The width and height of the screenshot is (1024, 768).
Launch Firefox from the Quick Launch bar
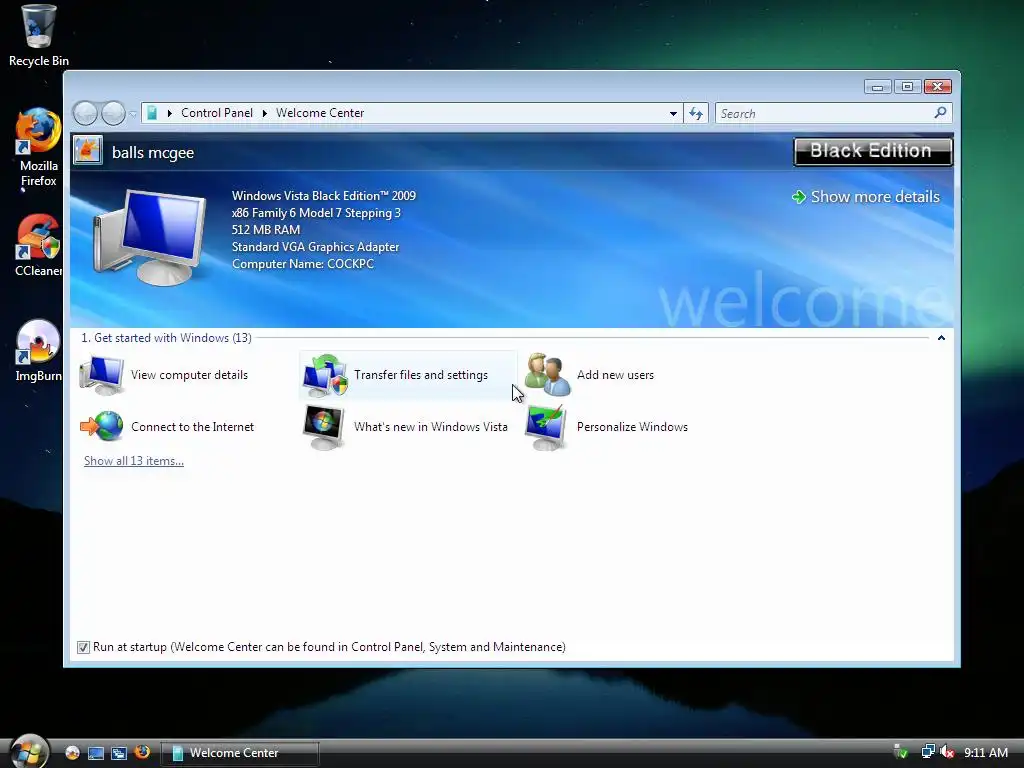[x=142, y=752]
